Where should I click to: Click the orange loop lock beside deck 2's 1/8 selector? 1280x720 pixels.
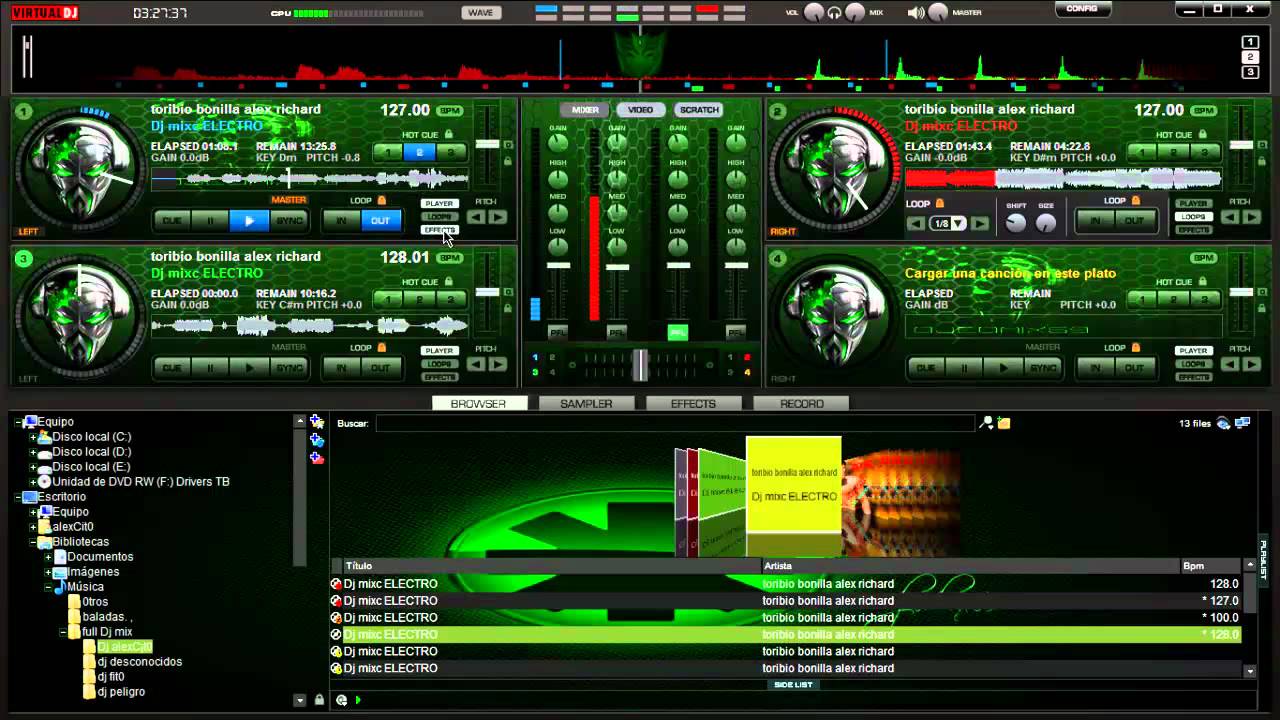coord(940,203)
